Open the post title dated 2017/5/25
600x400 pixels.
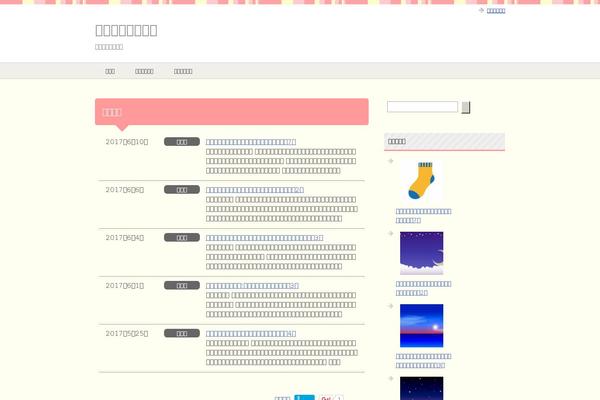tap(251, 333)
